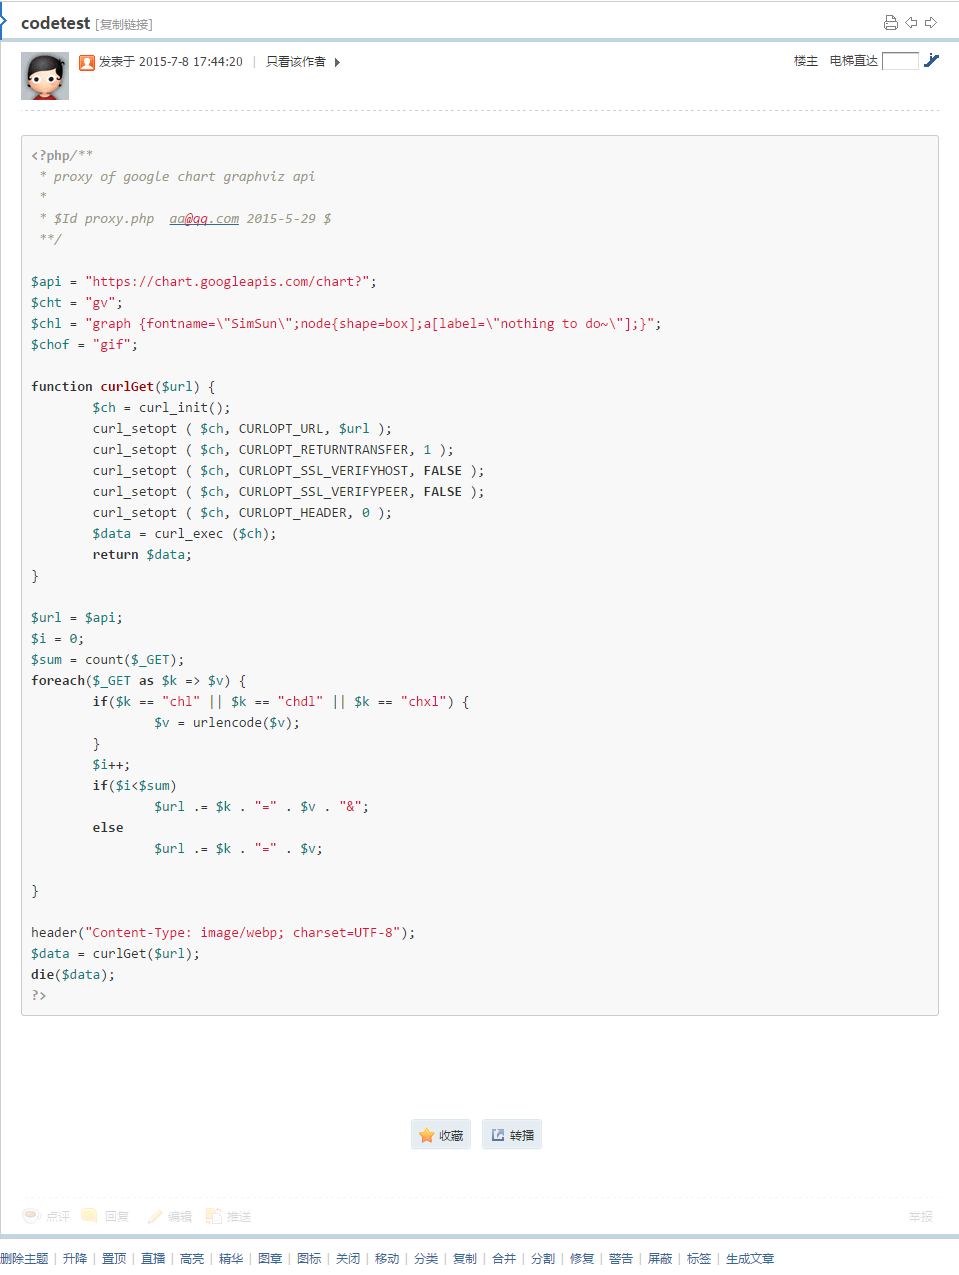Choose 高亮 highlight option

[x=192, y=1258]
